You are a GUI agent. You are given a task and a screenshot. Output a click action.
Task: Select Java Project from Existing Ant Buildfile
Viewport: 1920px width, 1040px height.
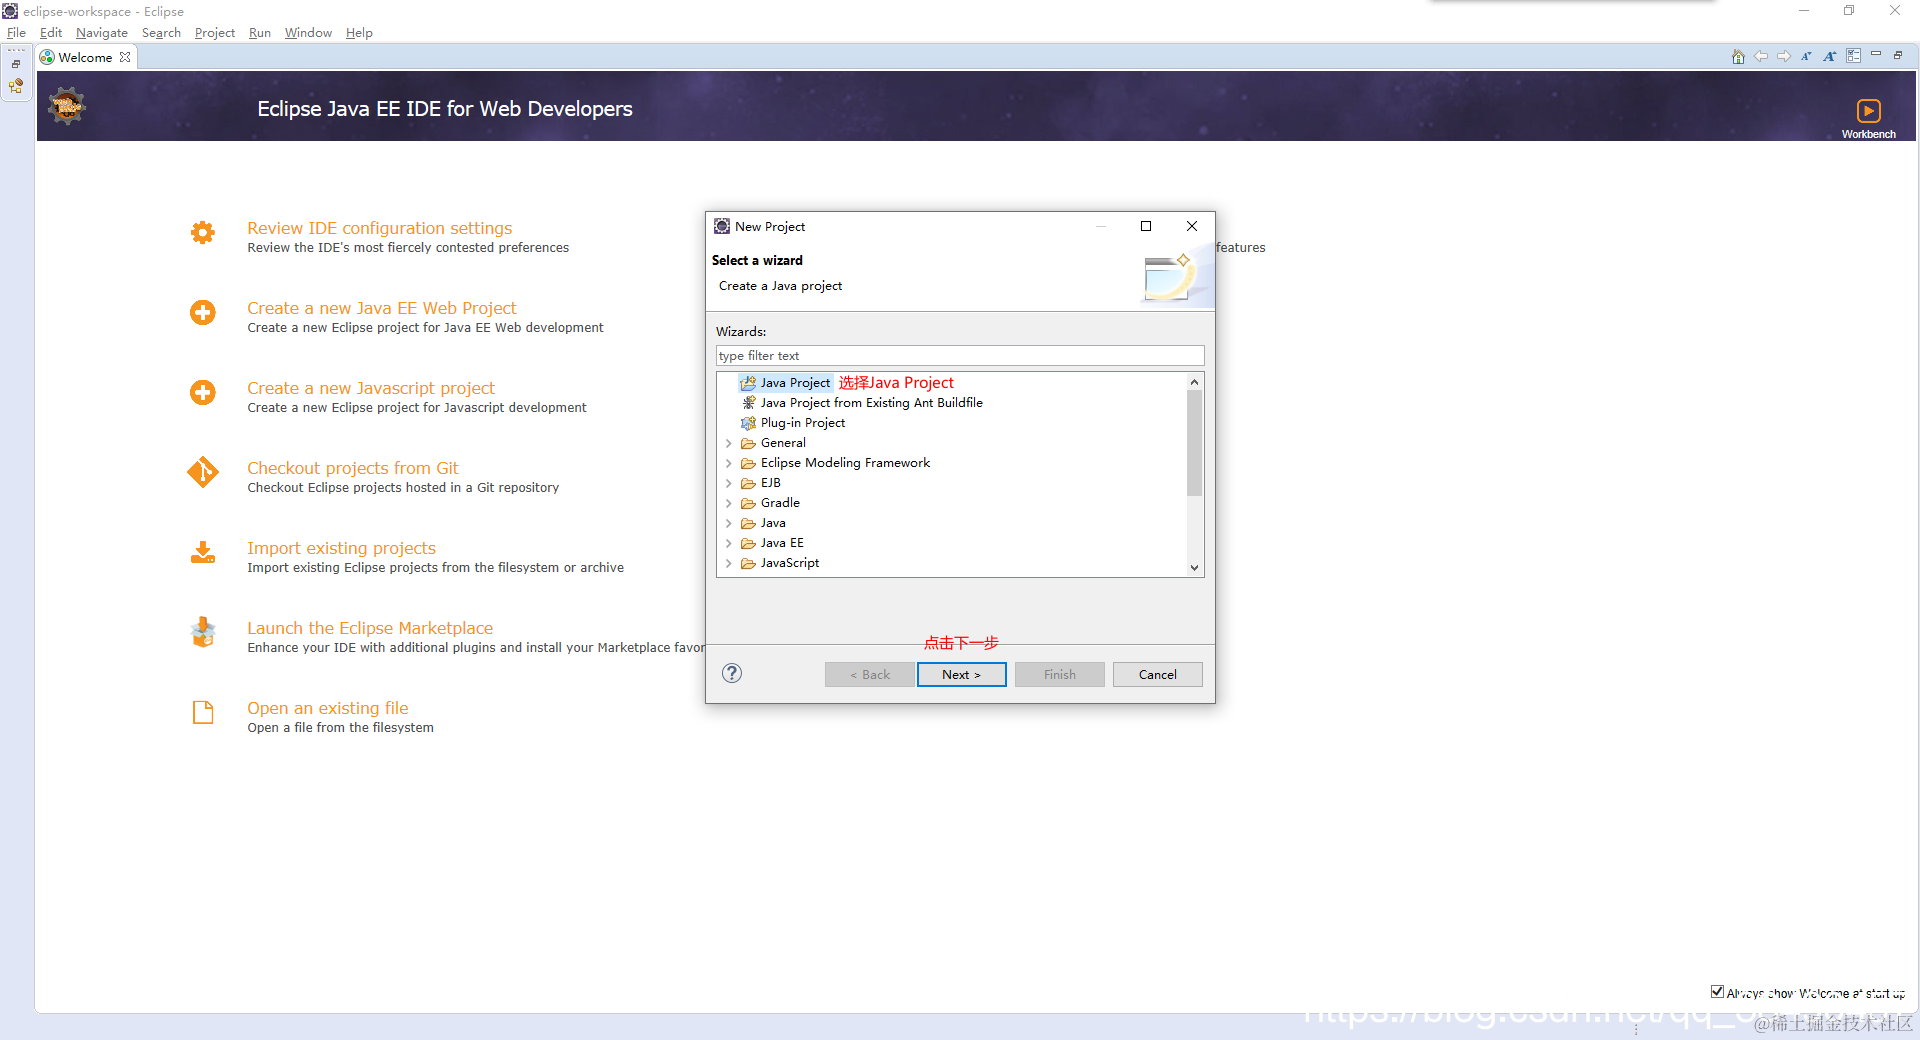pos(871,403)
